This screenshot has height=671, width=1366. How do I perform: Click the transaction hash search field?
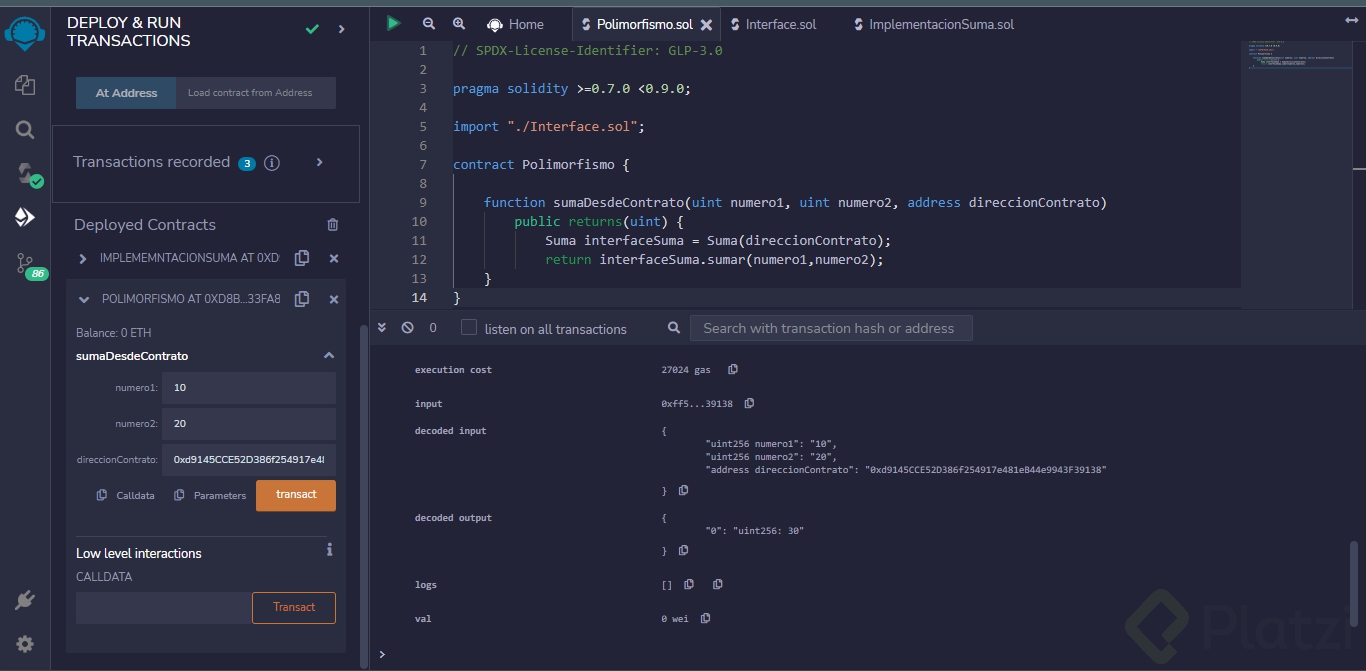[x=830, y=328]
